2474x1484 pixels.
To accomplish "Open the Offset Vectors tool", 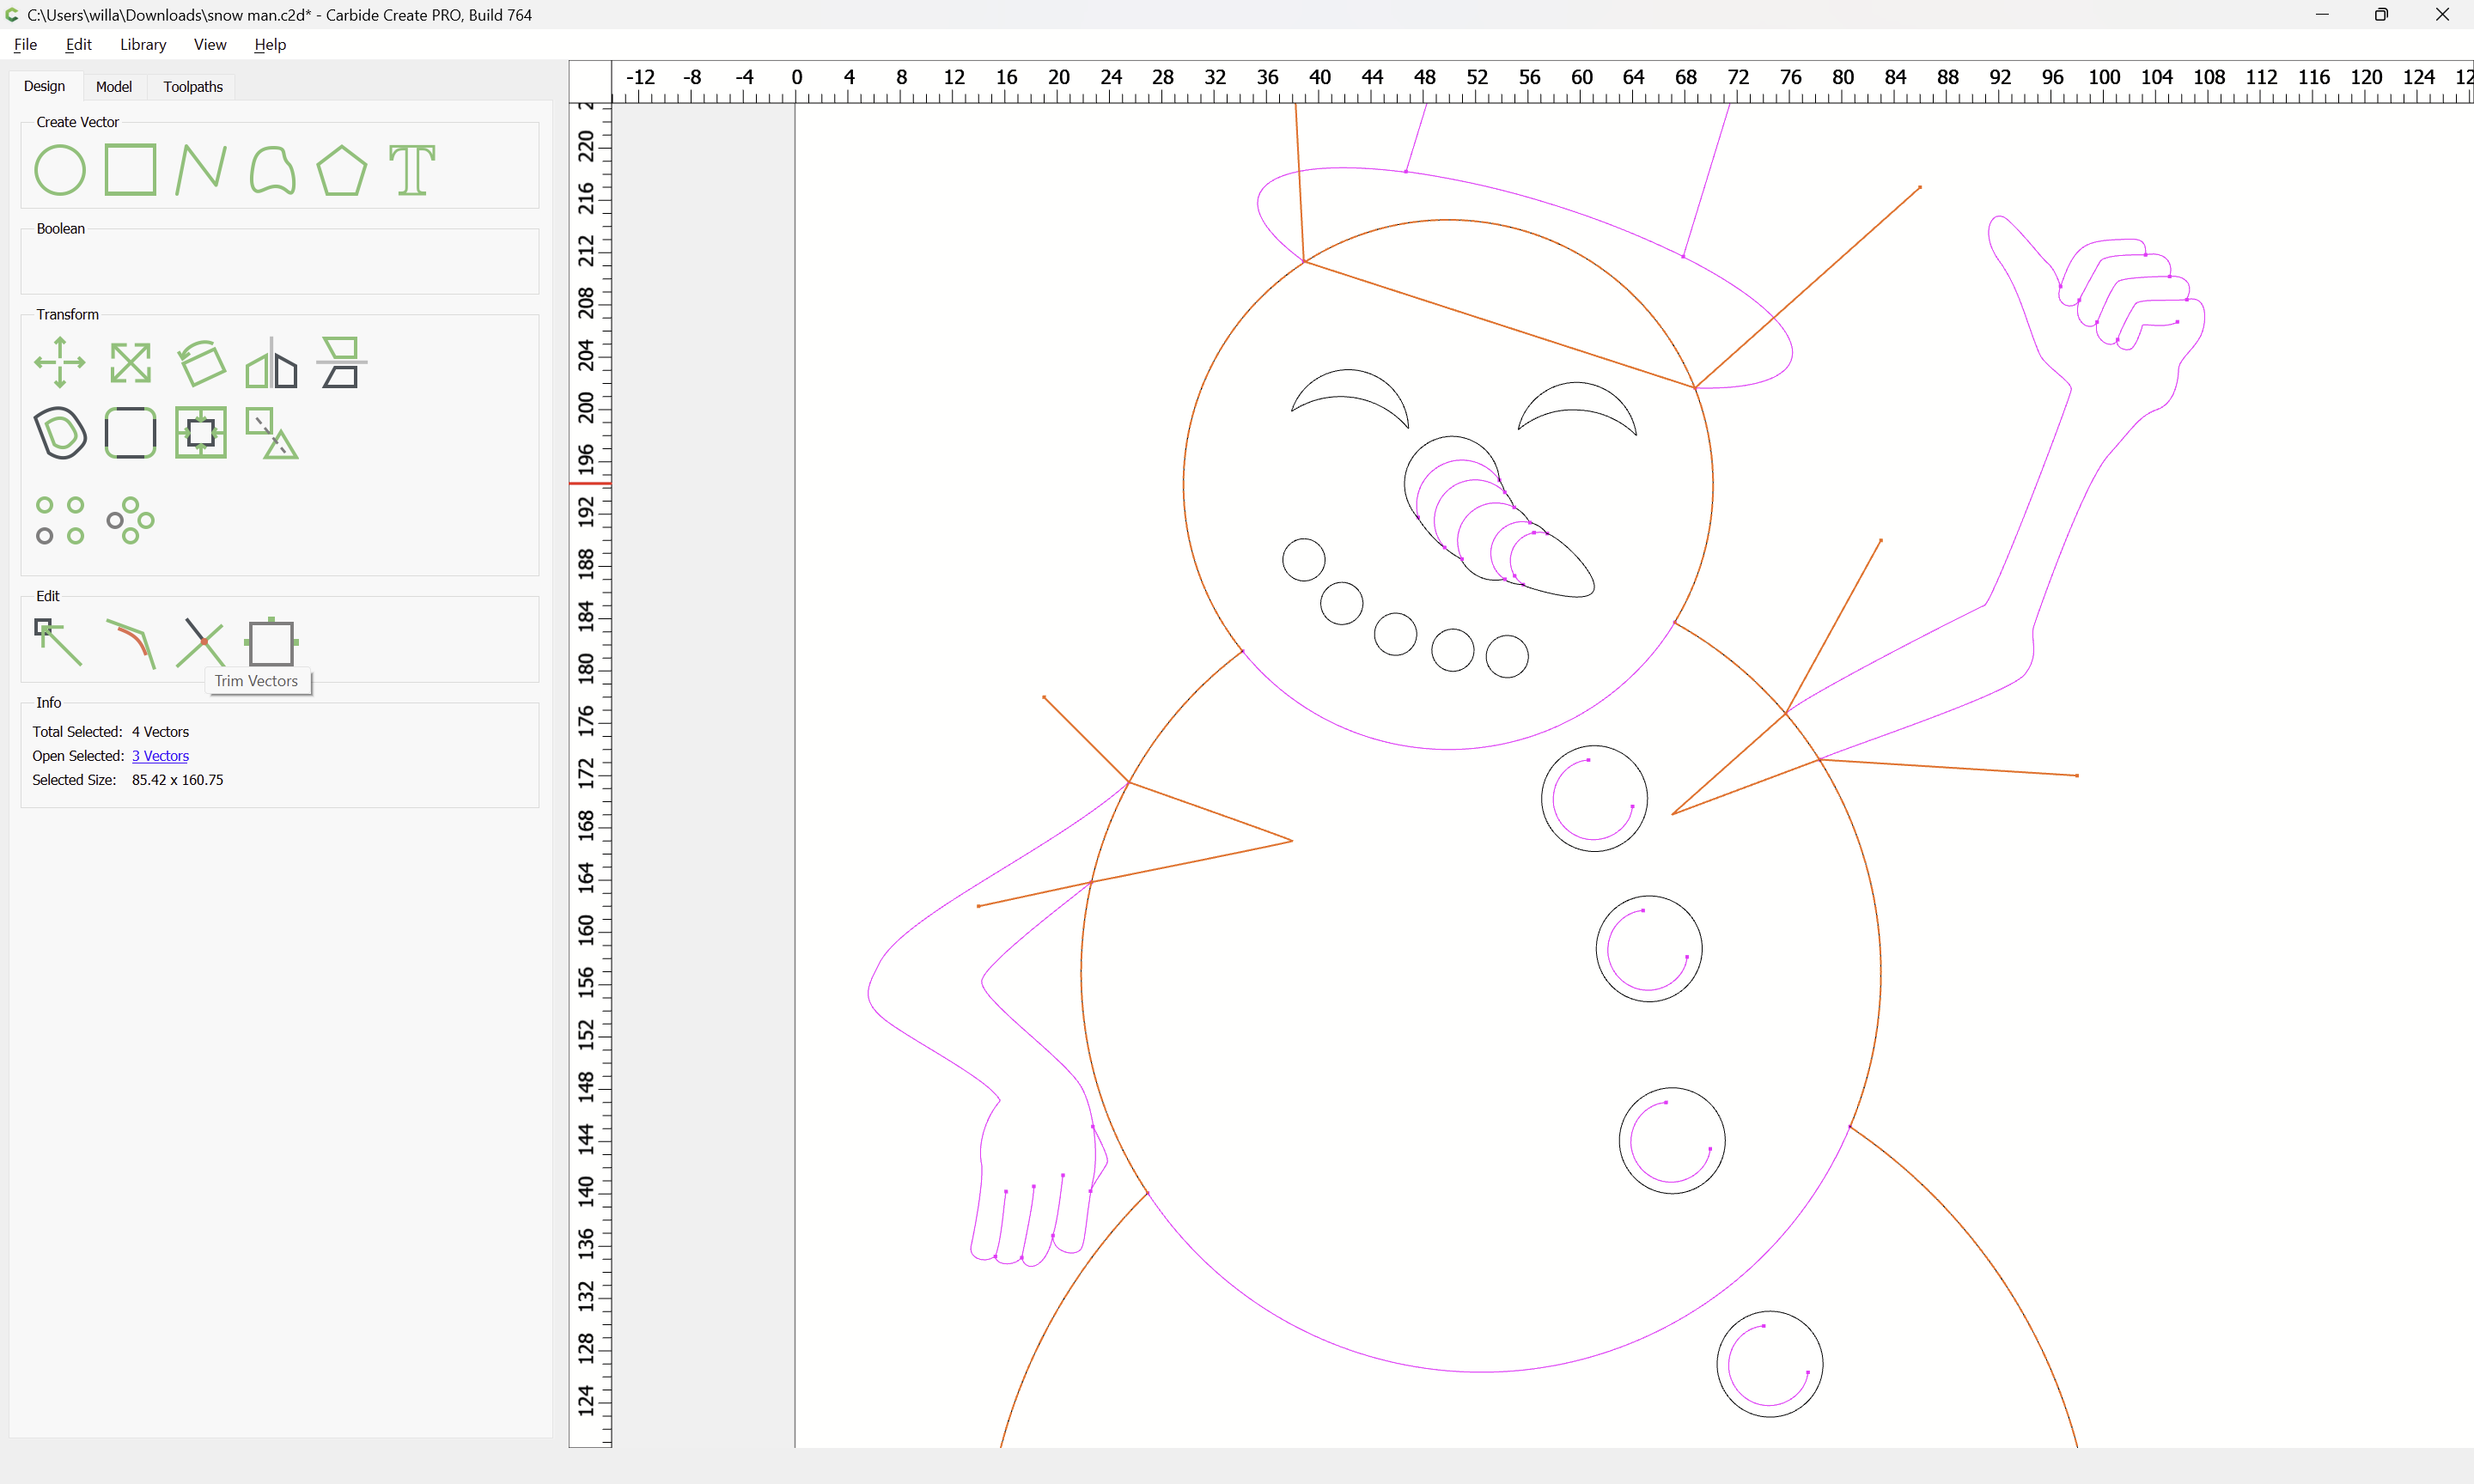I will (x=60, y=433).
